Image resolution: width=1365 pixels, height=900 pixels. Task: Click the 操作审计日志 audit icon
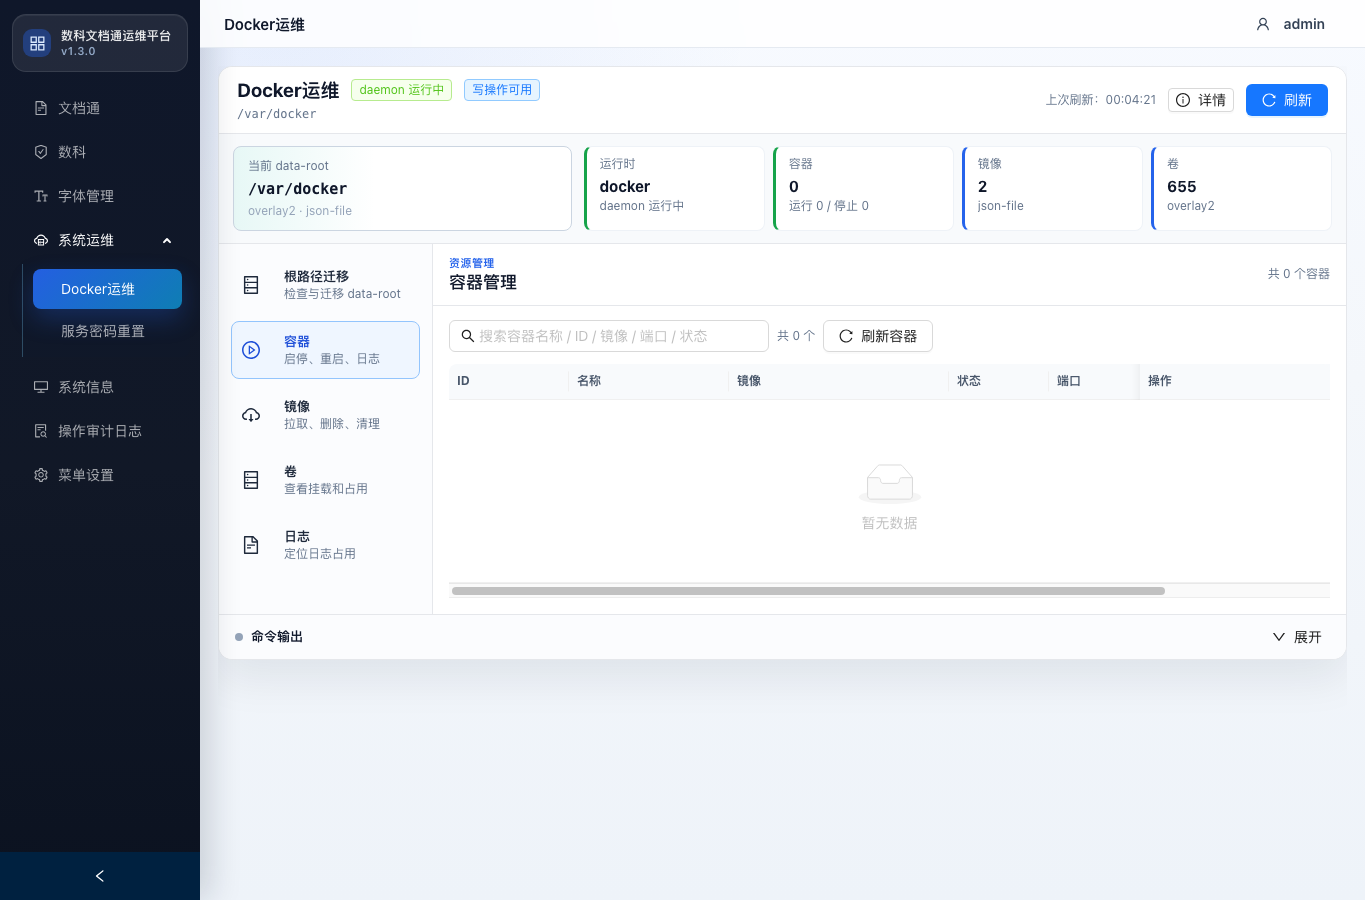click(41, 431)
